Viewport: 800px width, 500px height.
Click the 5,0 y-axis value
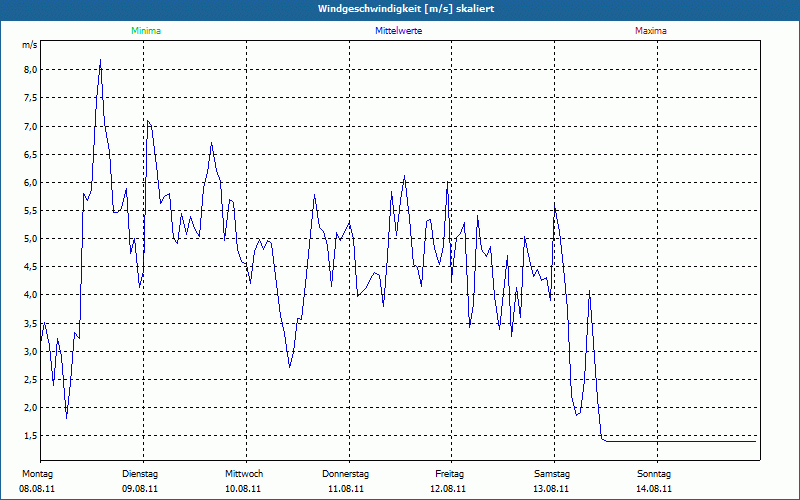(31, 239)
